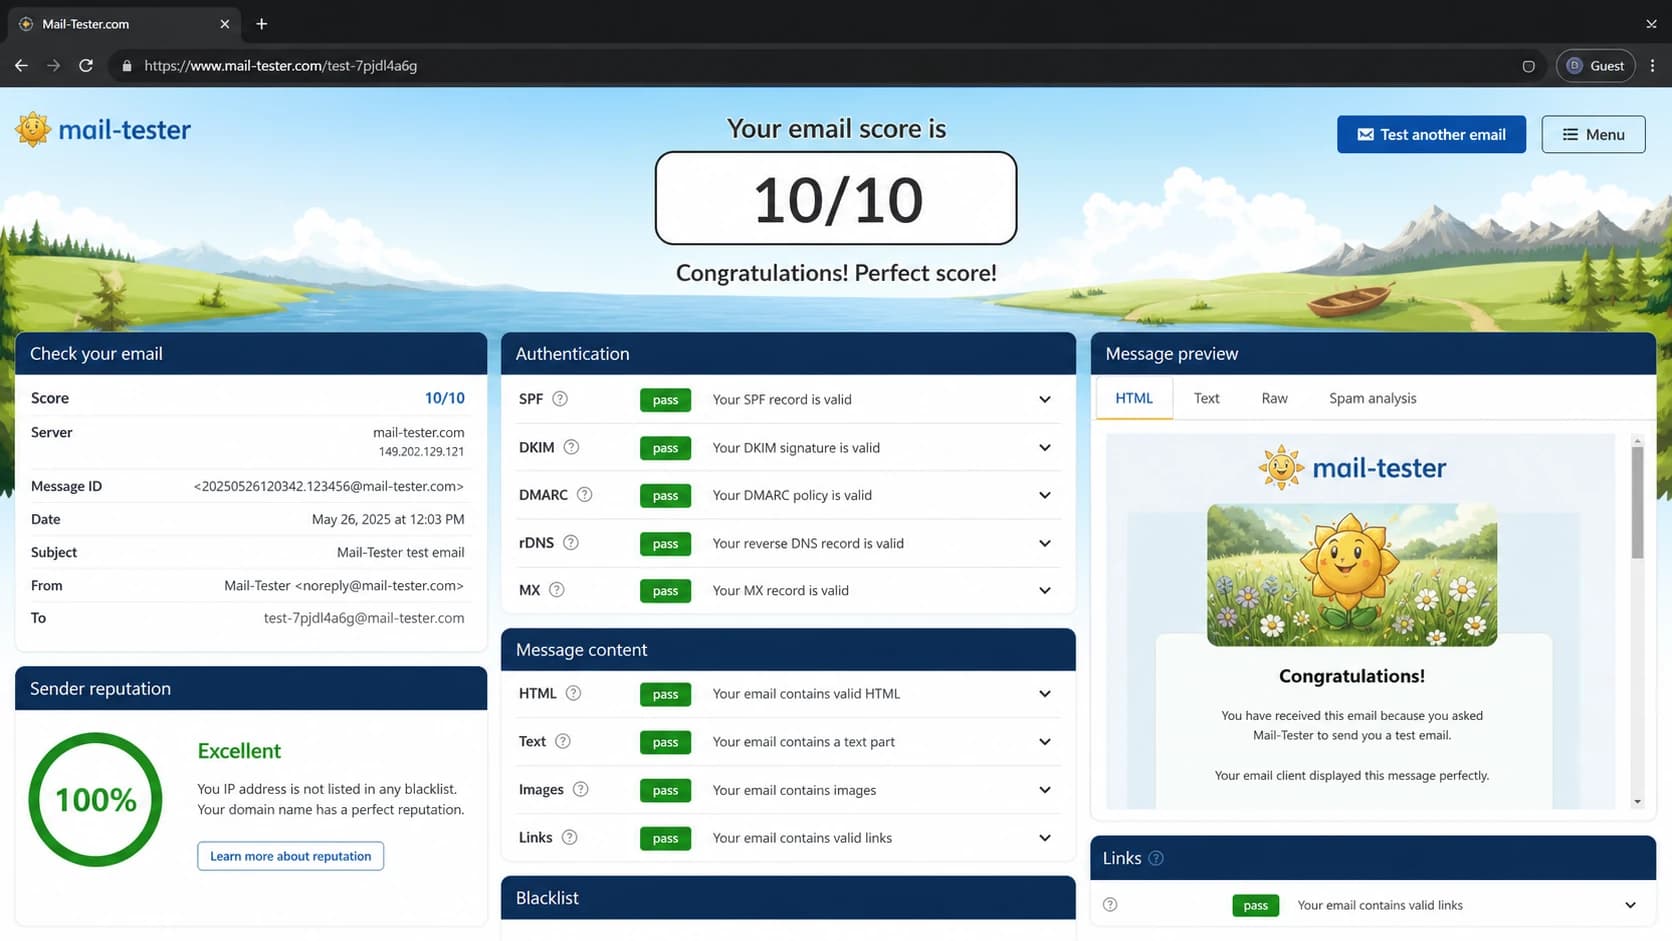Open DKIM help question mark icon
Viewport: 1672px width, 941px height.
click(571, 447)
